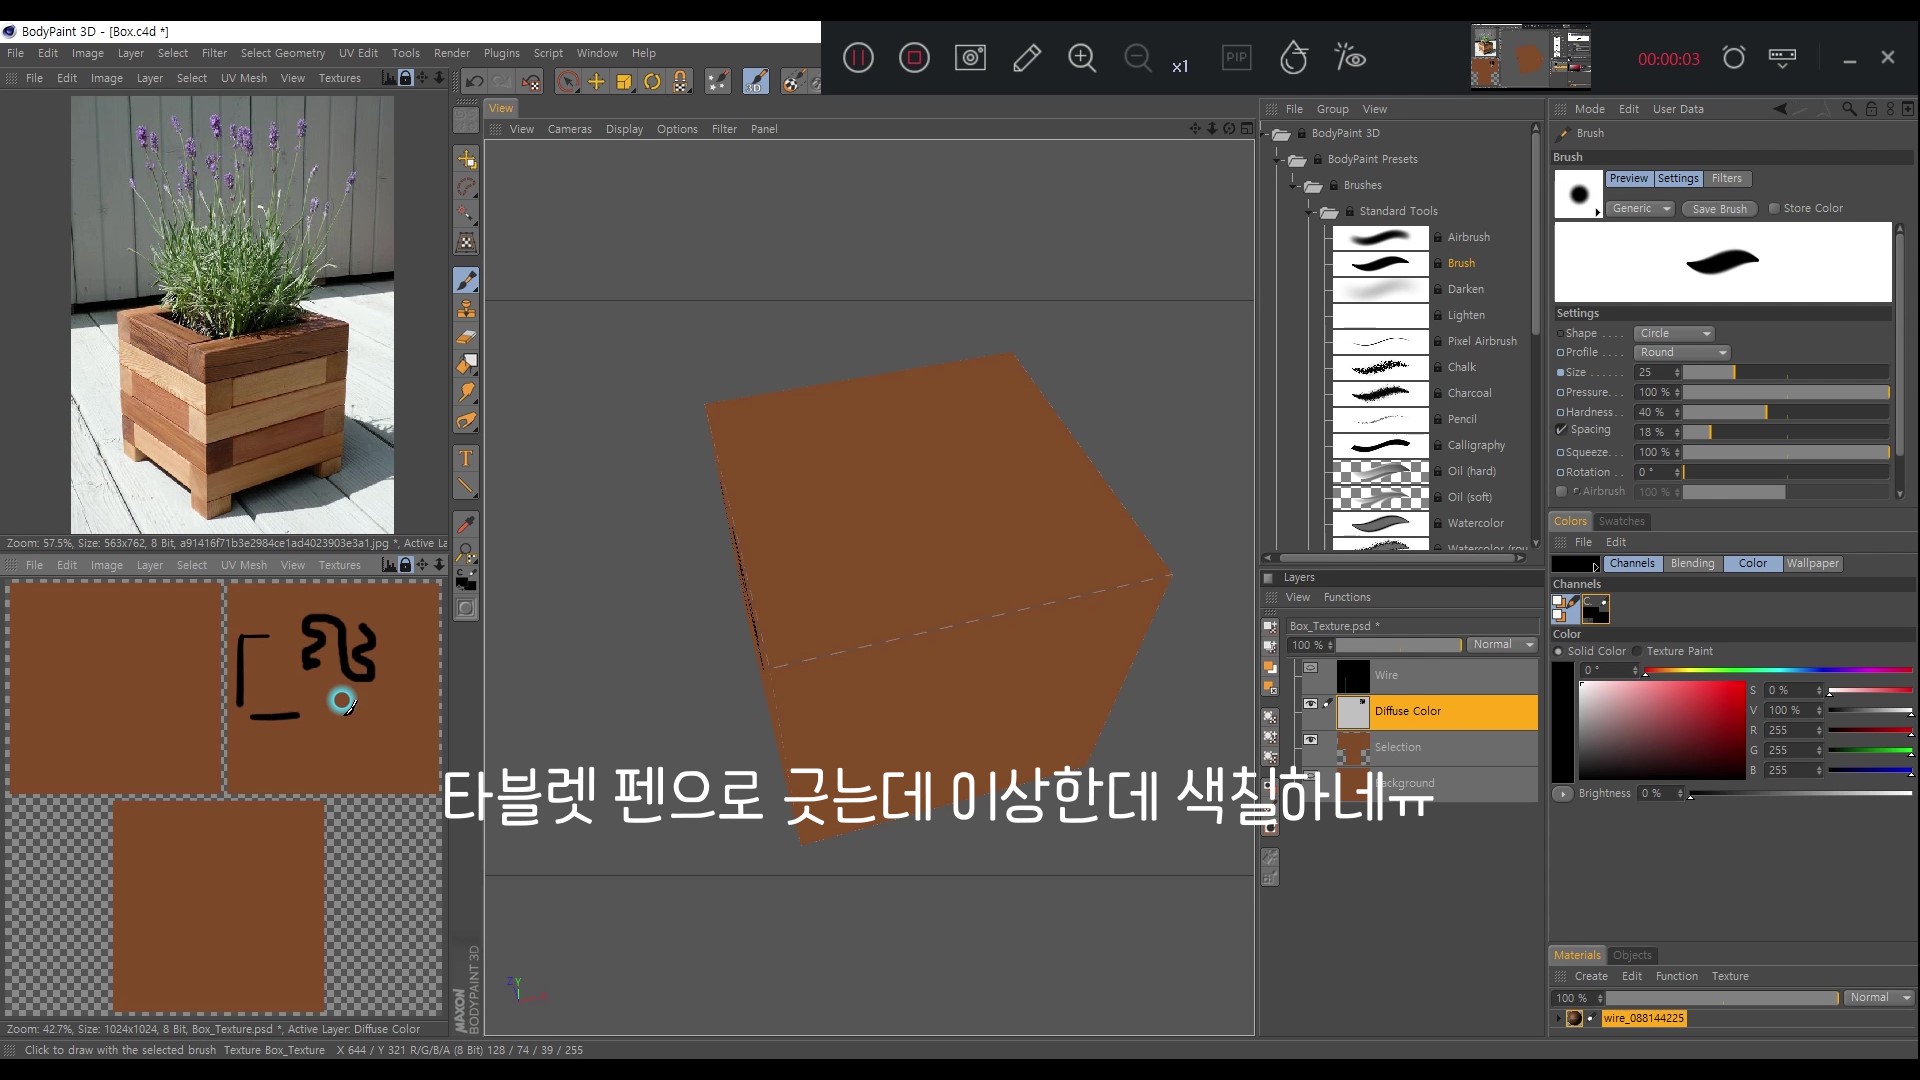Image resolution: width=1920 pixels, height=1080 pixels.
Task: Click the brush Size value field
Action: [1658, 372]
